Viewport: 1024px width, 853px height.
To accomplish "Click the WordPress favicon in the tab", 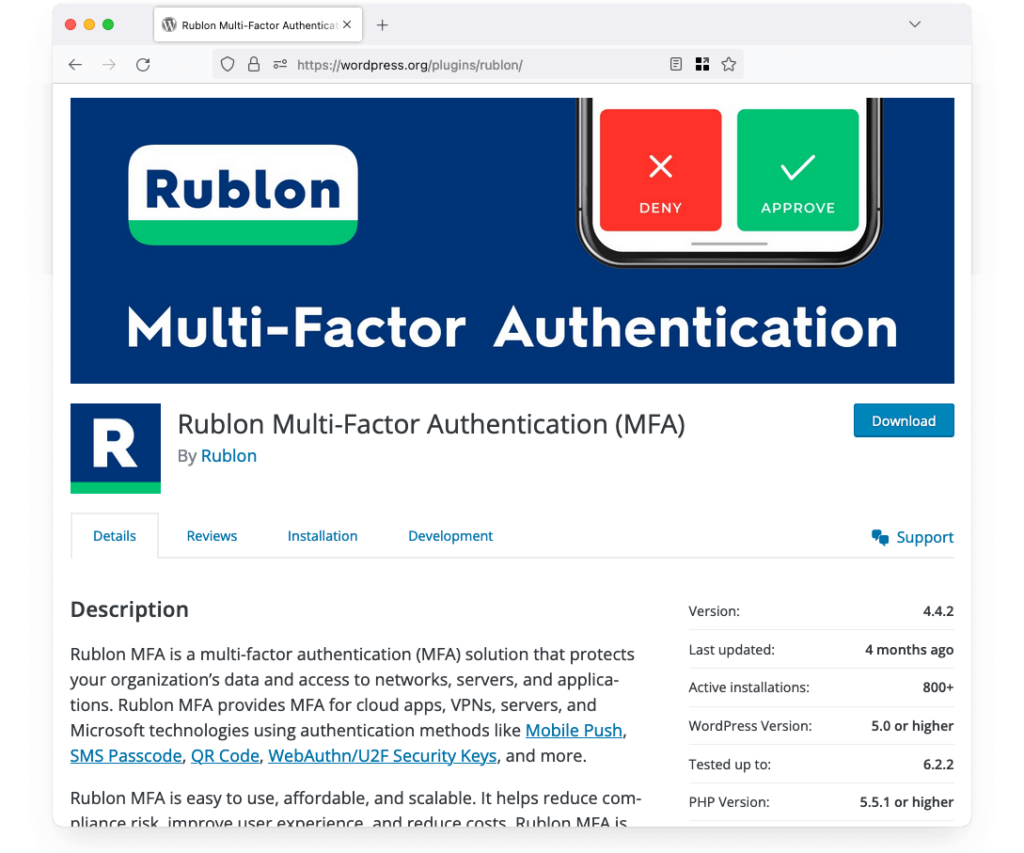I will [169, 25].
